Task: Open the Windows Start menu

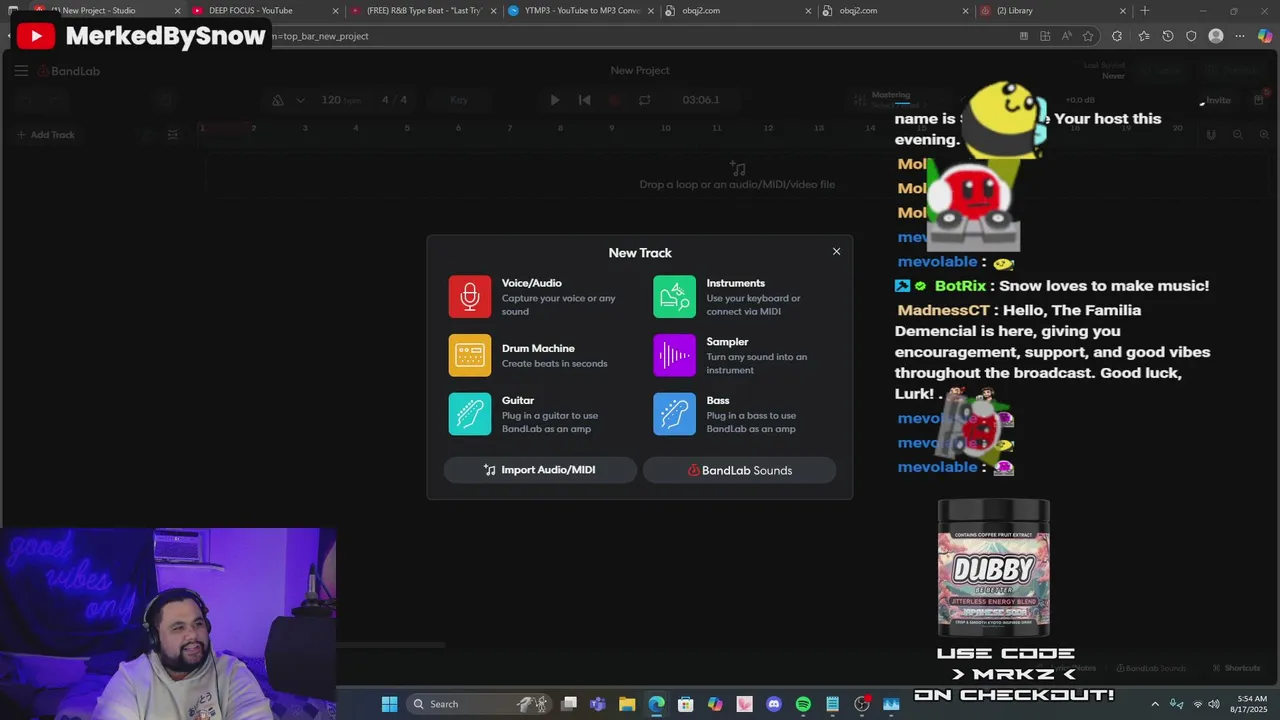Action: (389, 704)
